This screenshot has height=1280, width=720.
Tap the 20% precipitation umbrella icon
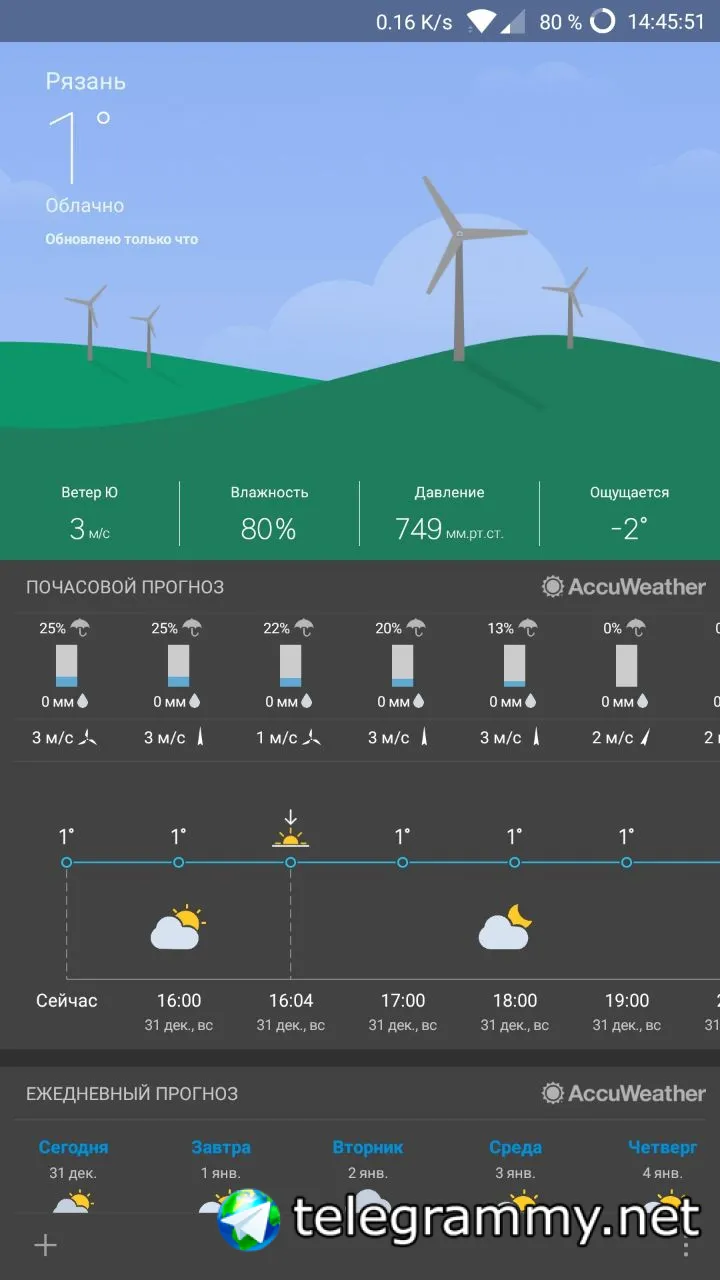click(416, 628)
